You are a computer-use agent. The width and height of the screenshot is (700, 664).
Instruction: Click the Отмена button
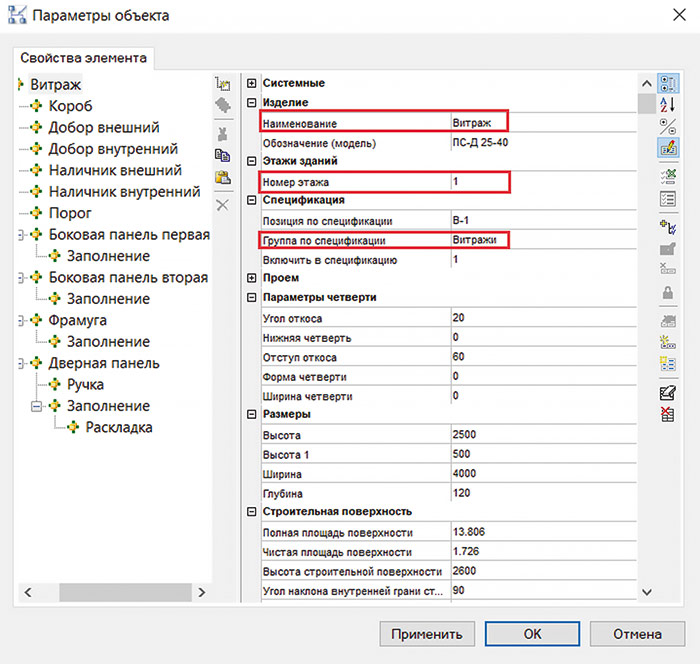(x=637, y=633)
